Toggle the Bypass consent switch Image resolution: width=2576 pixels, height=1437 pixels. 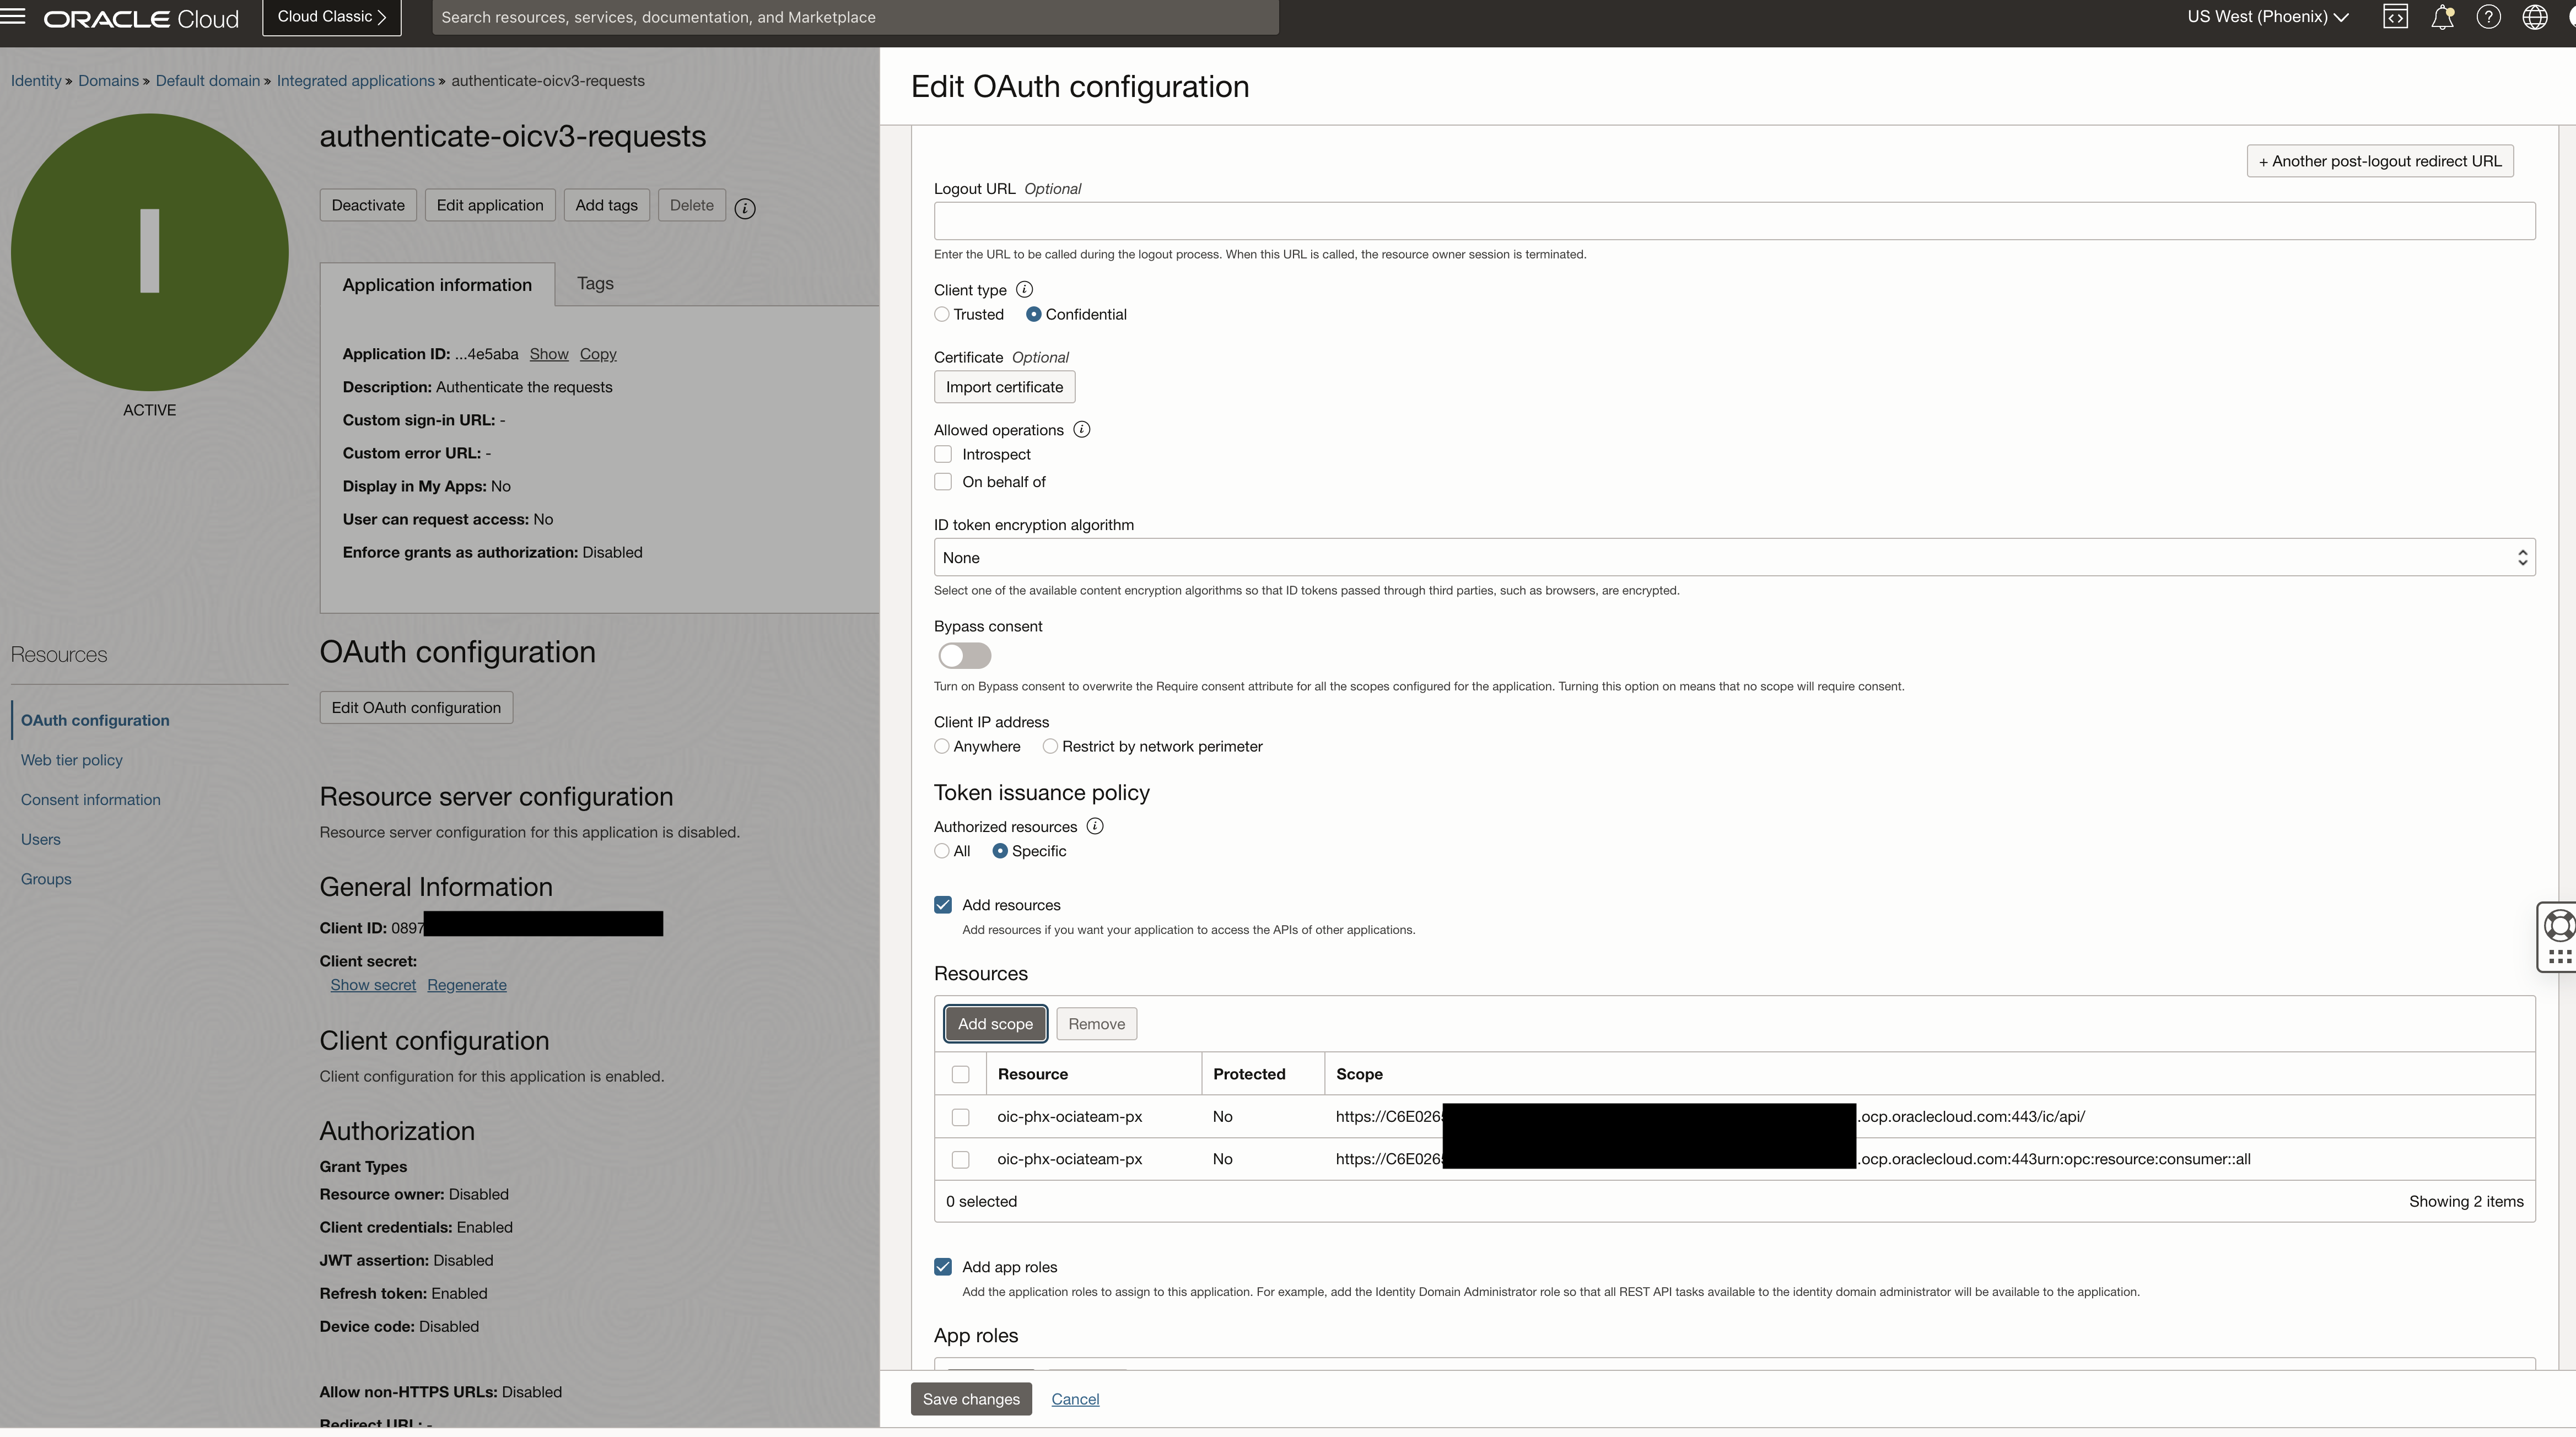[x=964, y=656]
